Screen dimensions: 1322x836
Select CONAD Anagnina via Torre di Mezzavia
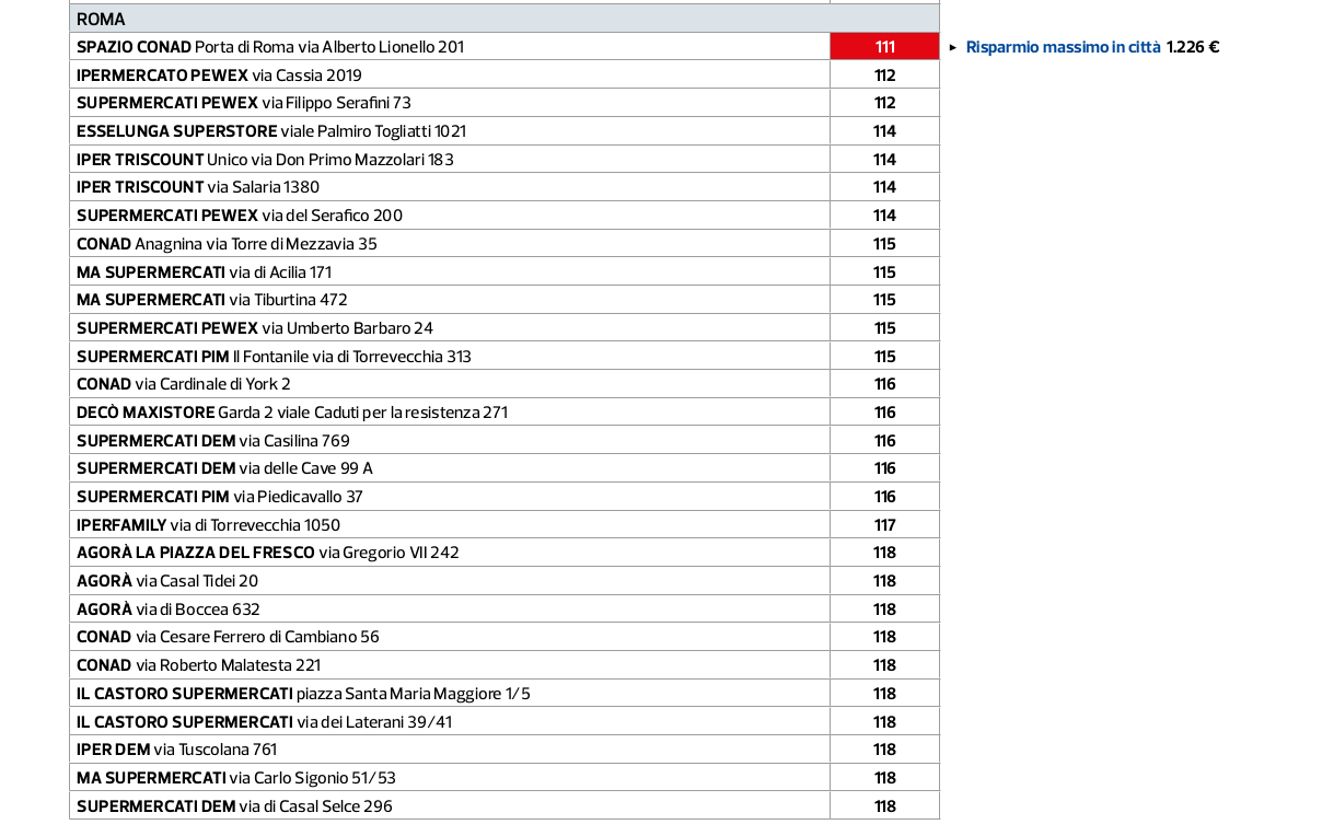pyautogui.click(x=504, y=243)
